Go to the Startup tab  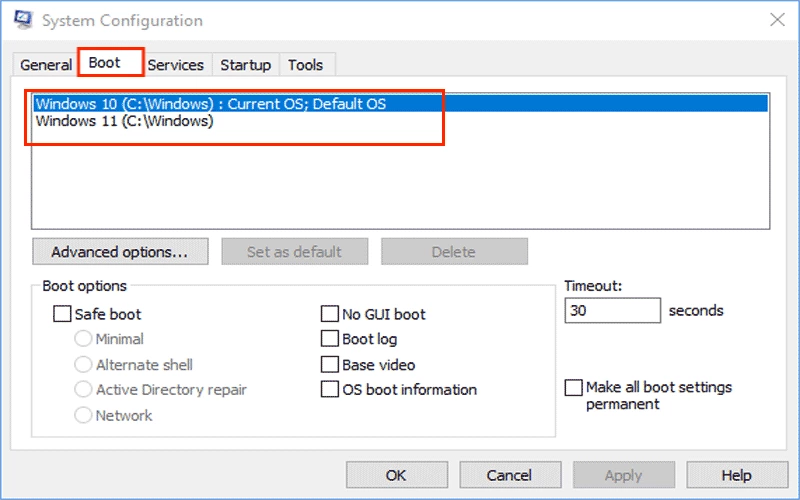pyautogui.click(x=245, y=65)
